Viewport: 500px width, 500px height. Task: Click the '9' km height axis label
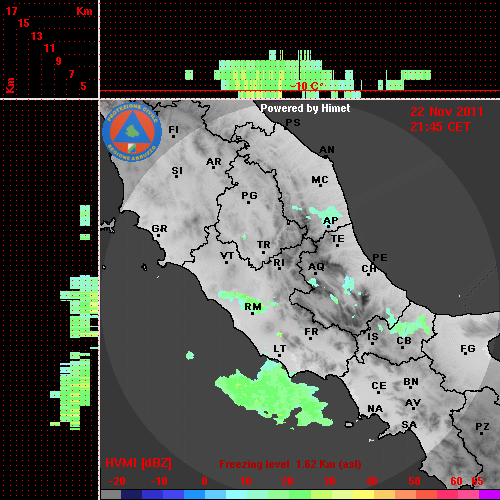click(59, 61)
